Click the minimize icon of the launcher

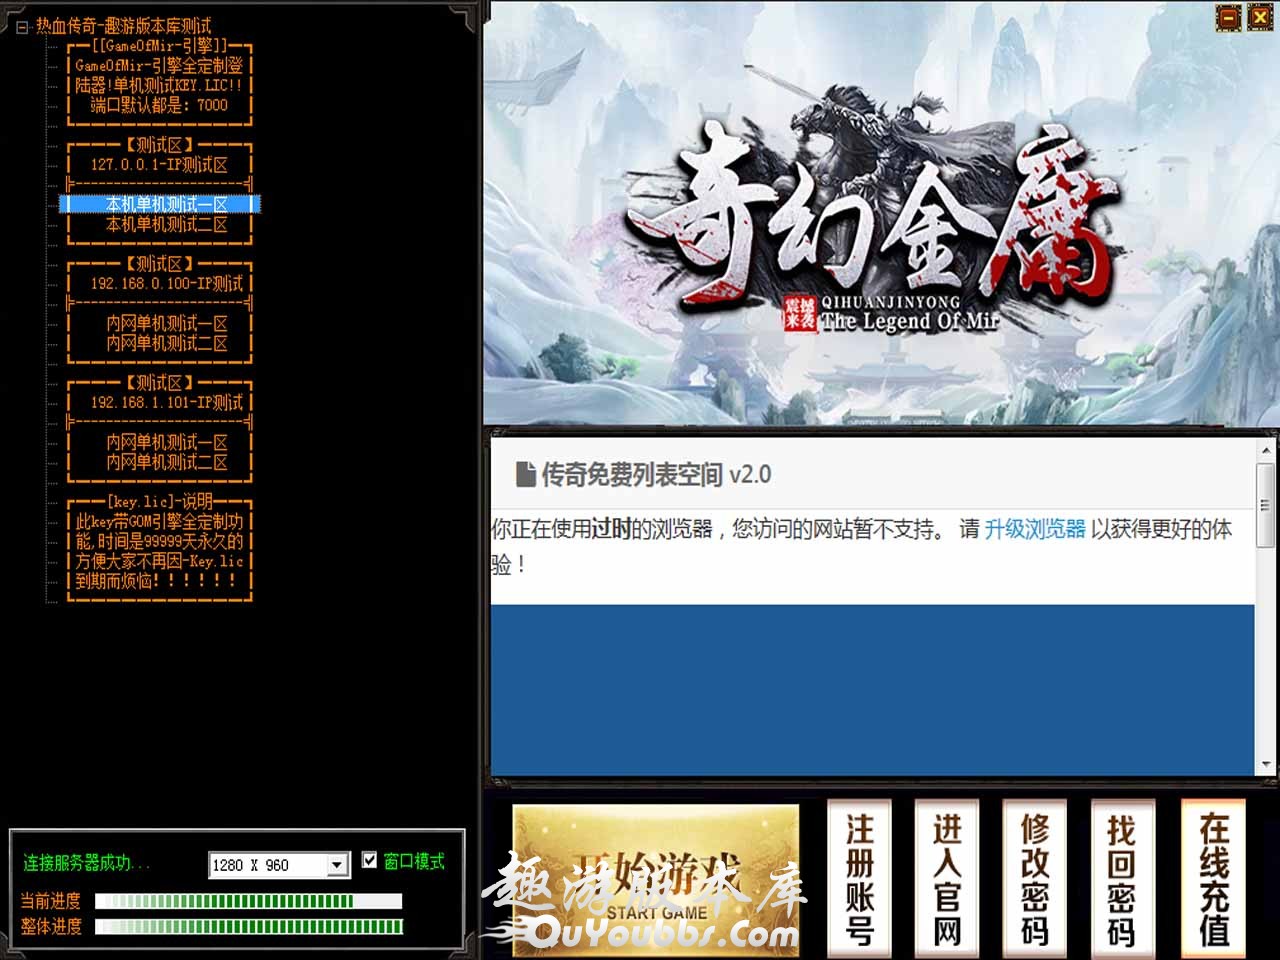(1228, 17)
